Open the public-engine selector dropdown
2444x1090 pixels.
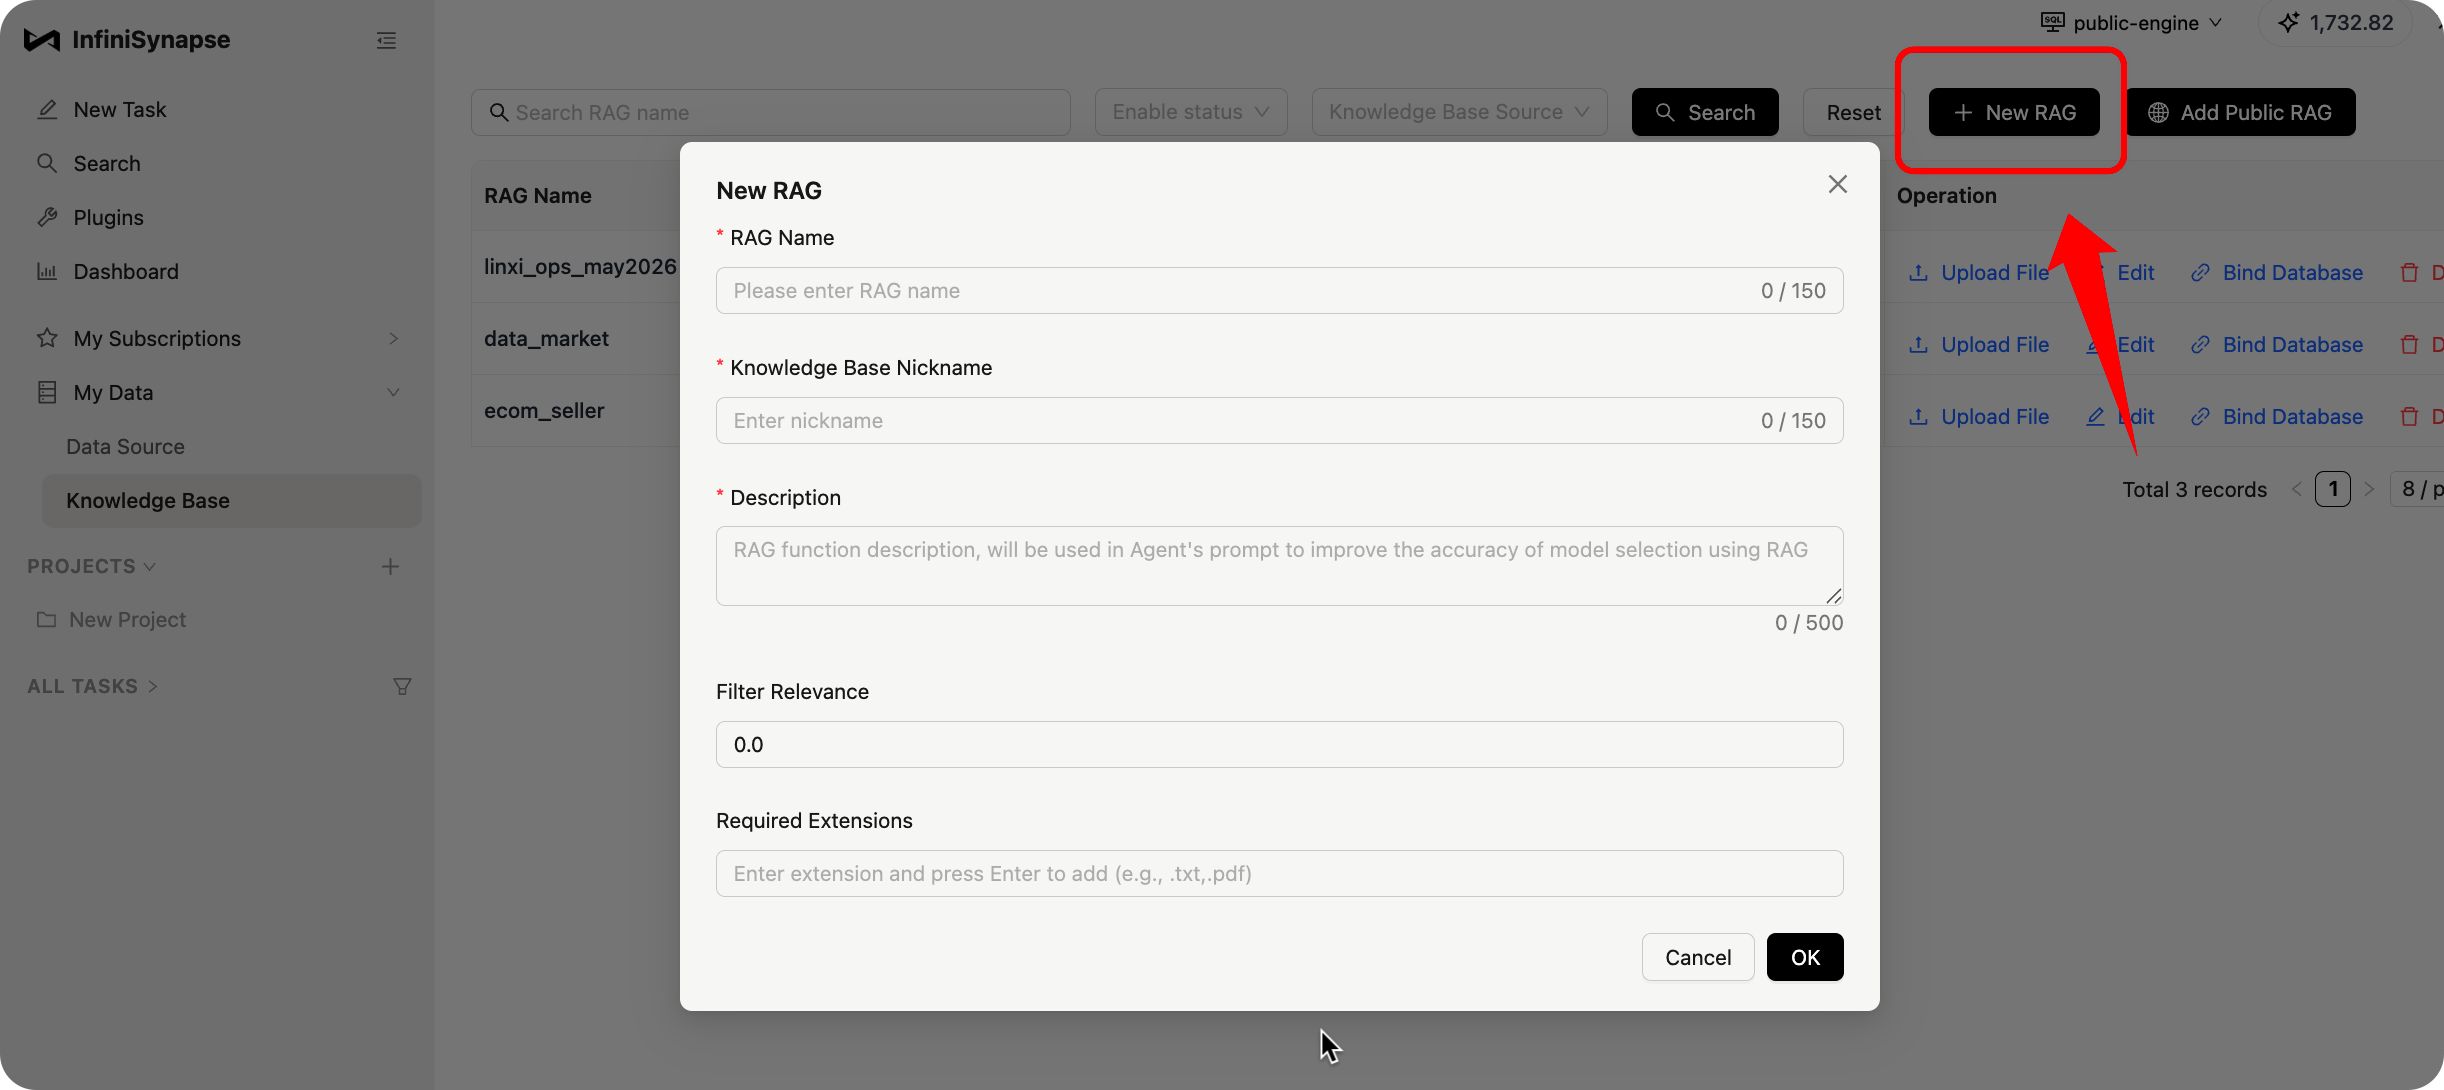tap(2132, 22)
